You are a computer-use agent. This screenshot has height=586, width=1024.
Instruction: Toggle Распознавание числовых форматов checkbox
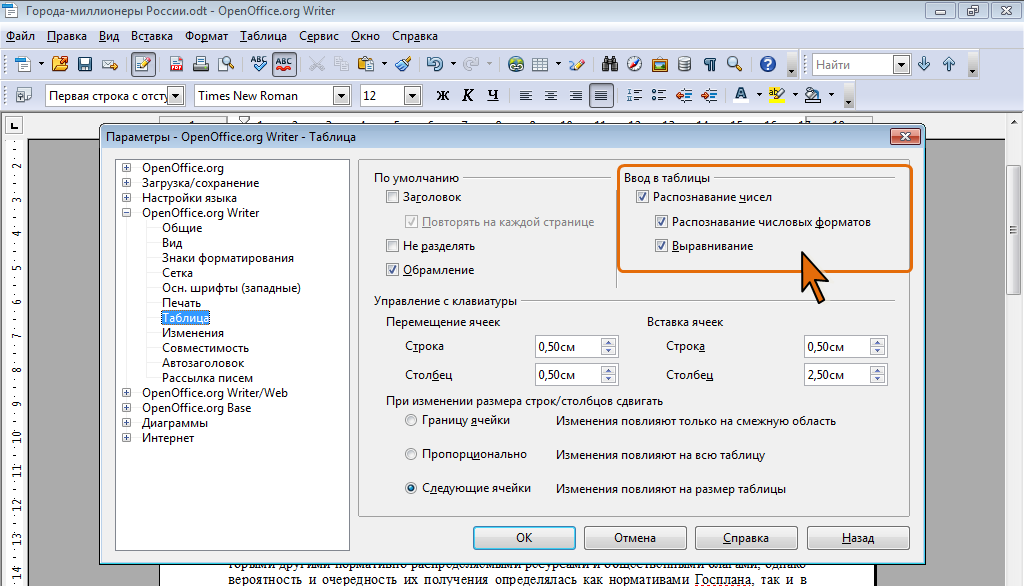click(662, 221)
